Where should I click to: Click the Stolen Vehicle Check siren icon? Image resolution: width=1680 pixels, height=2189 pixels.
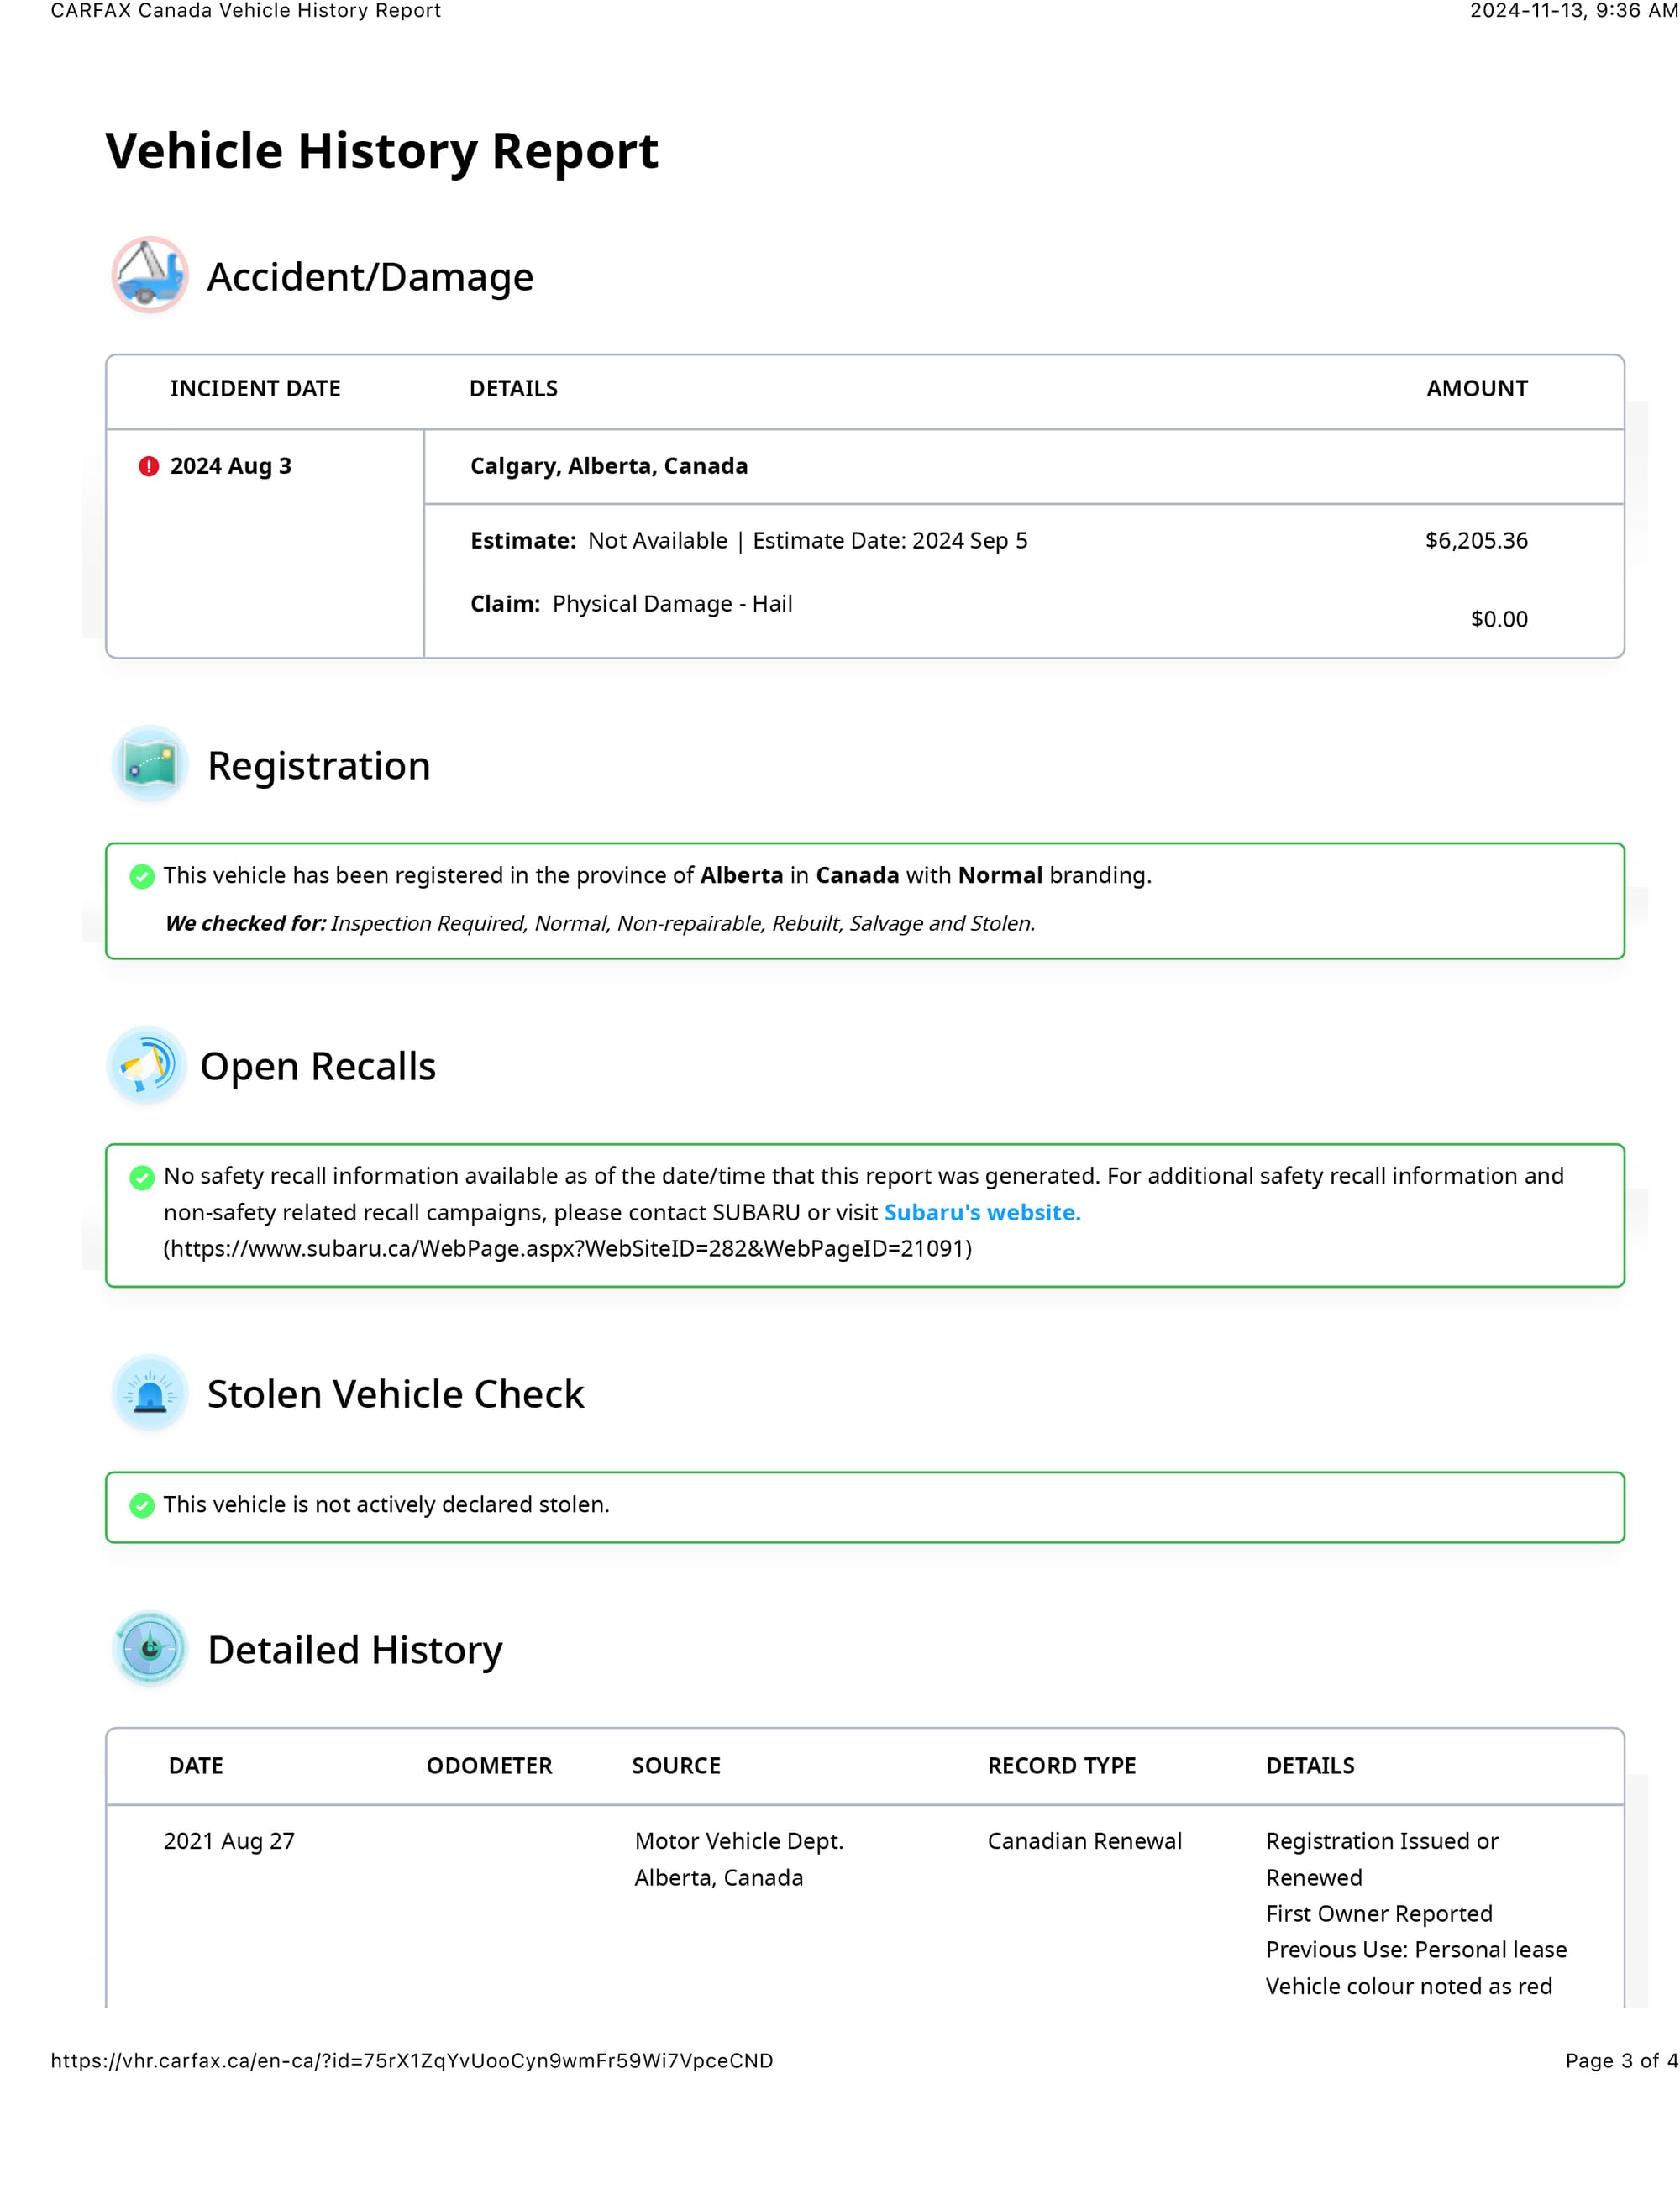coord(150,1393)
